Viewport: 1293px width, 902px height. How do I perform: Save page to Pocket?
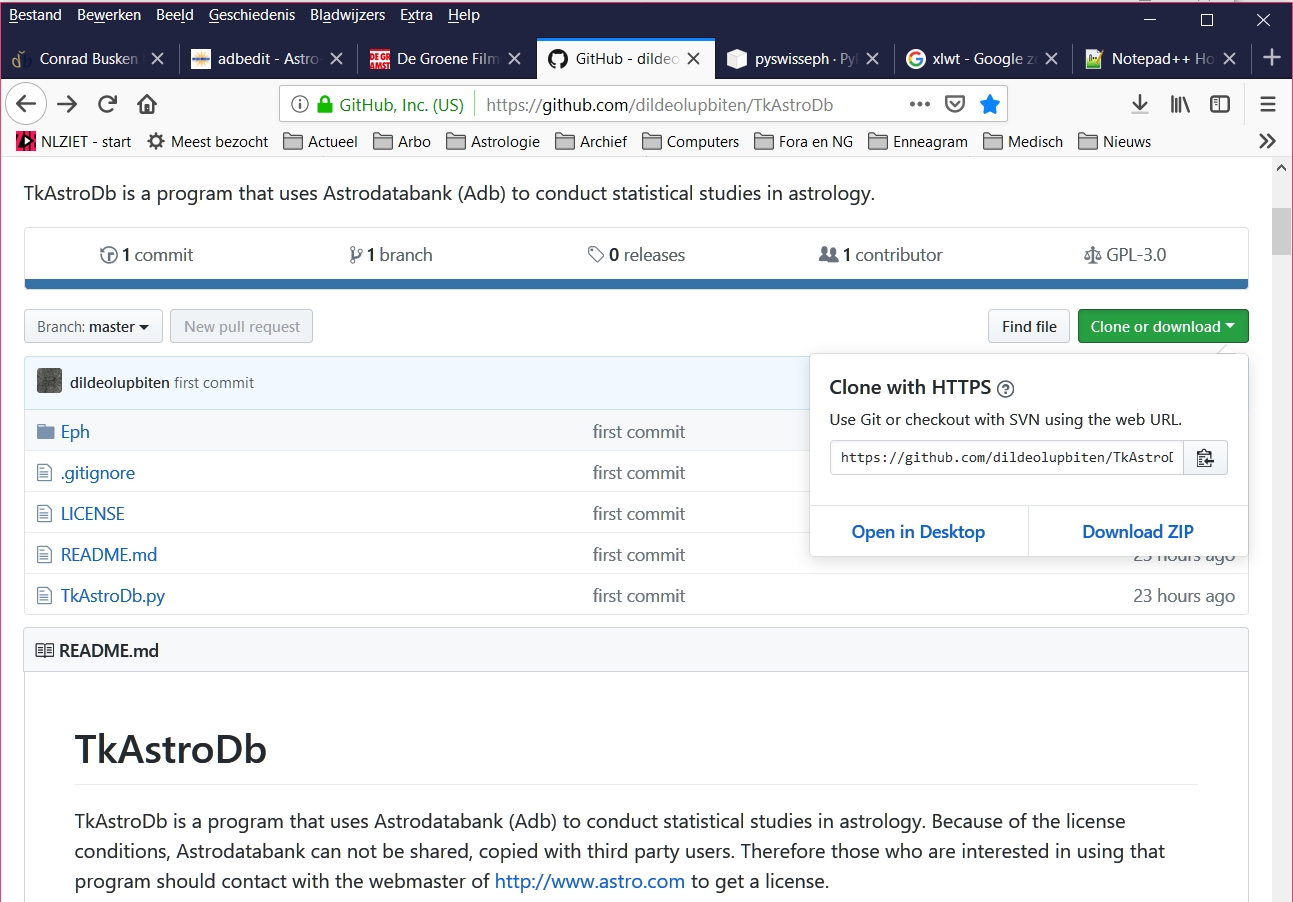pyautogui.click(x=955, y=104)
